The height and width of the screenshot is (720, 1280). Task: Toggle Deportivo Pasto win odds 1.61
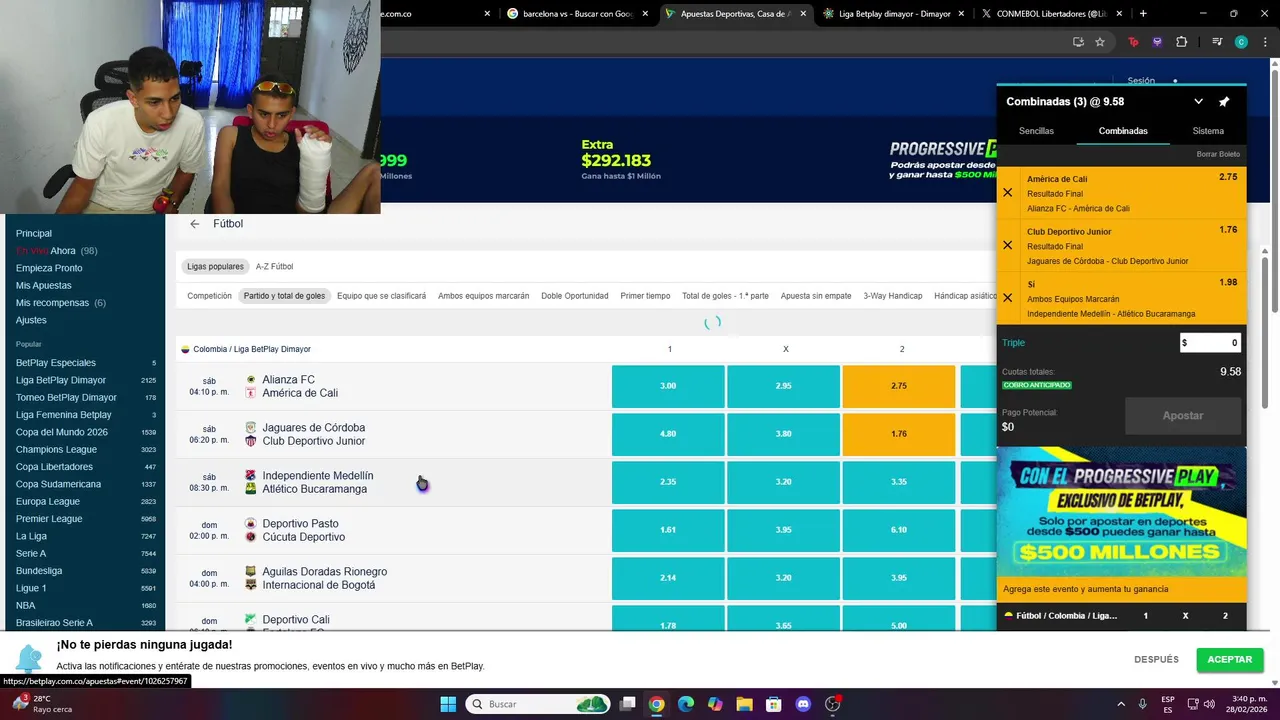(x=668, y=530)
